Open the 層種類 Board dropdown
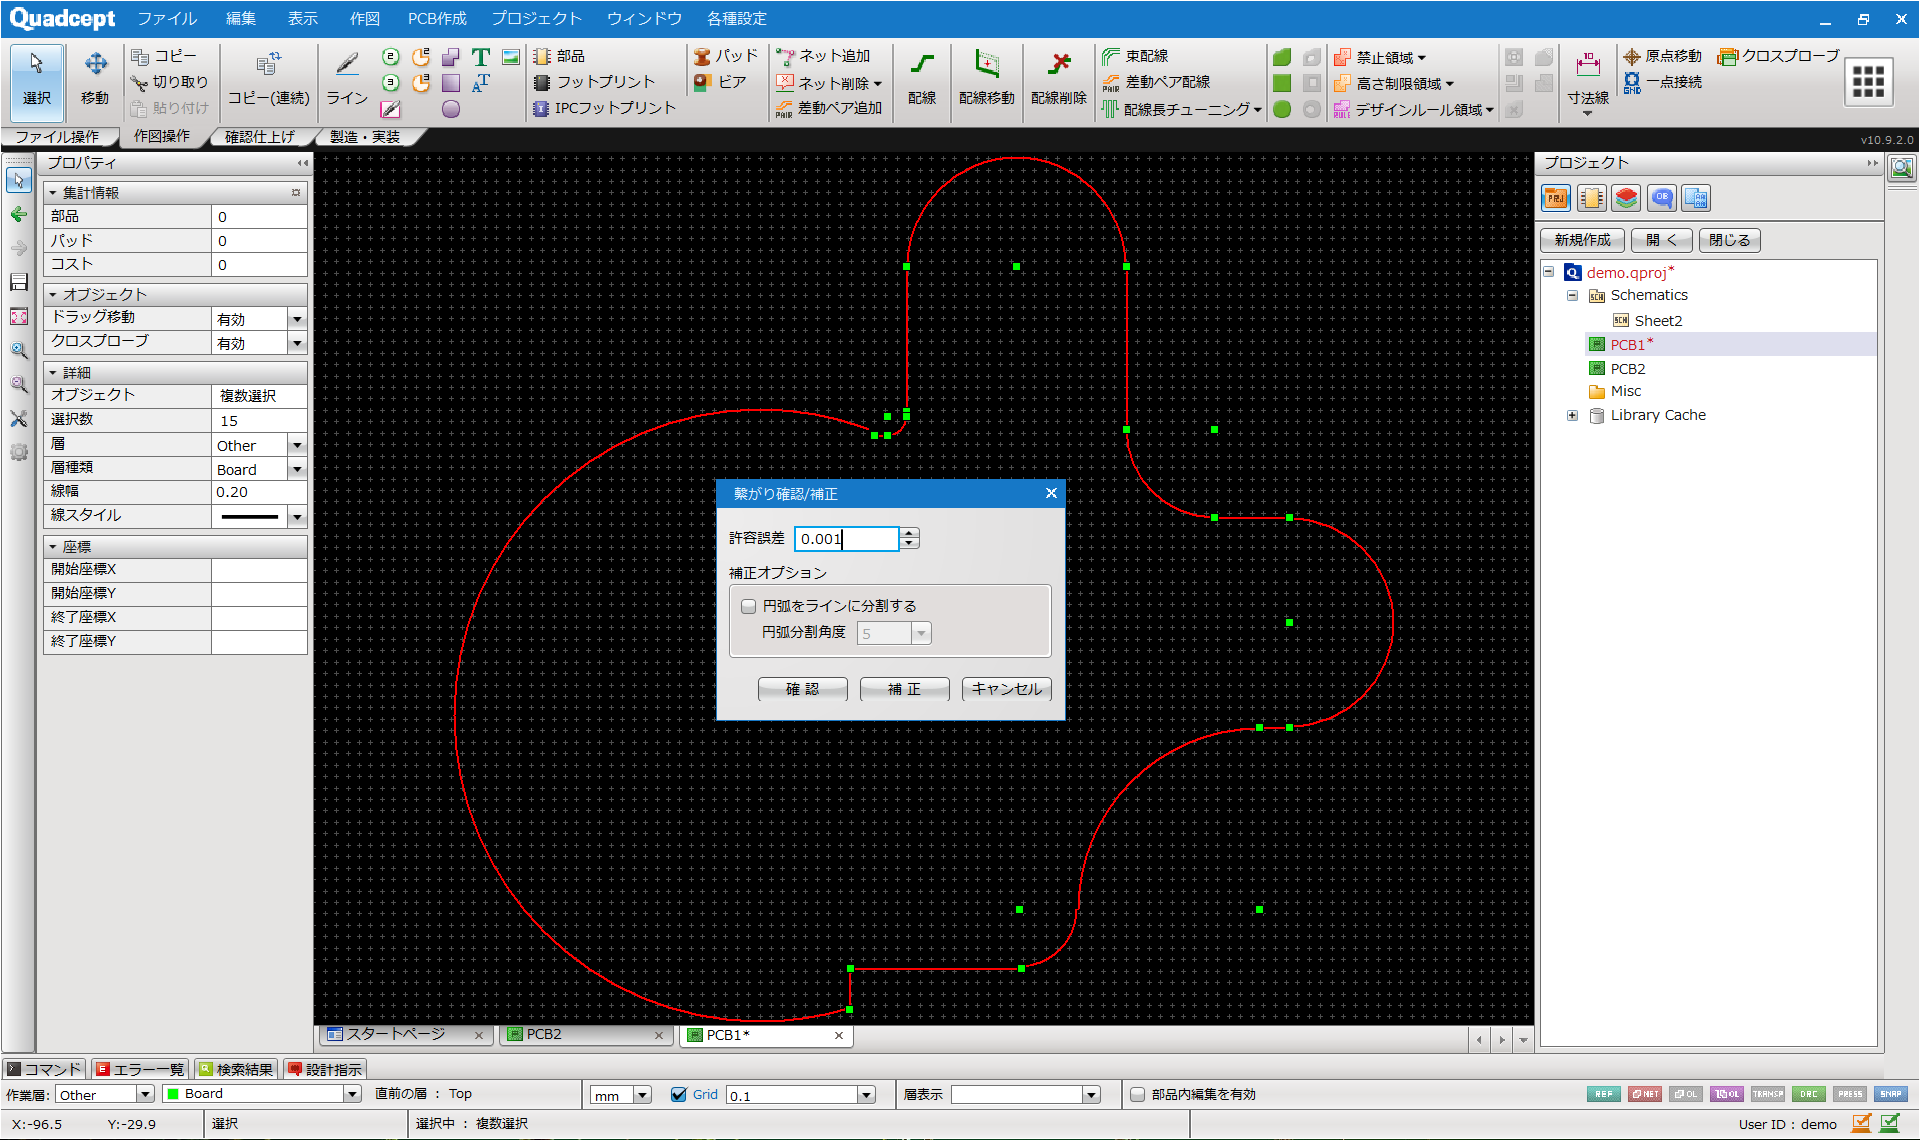 tap(297, 469)
